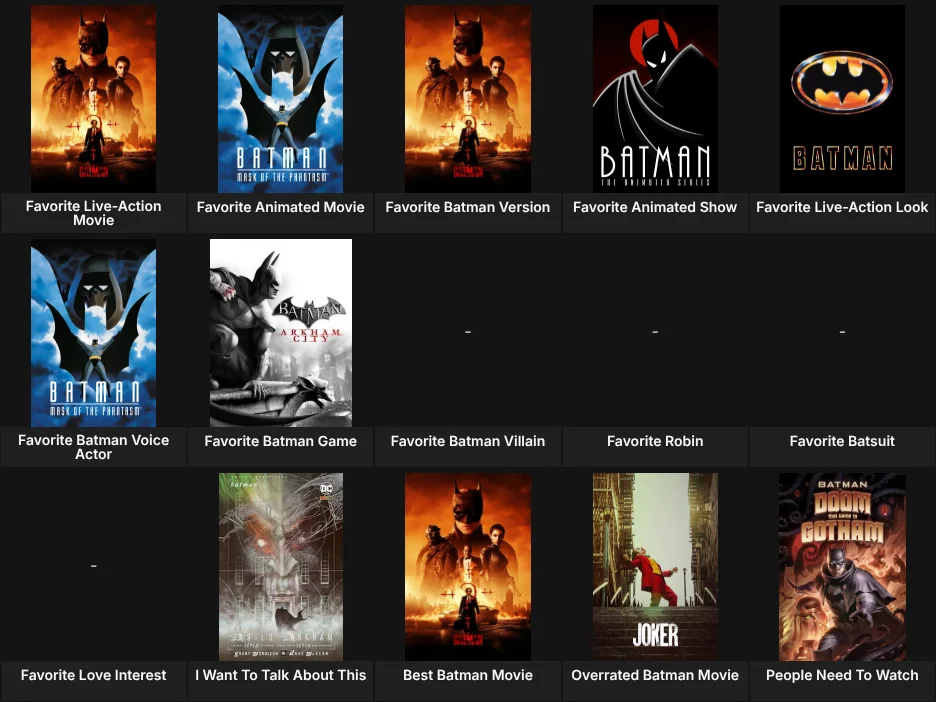
Task: Choose the "Favorite Batman Villain" label
Action: point(468,441)
